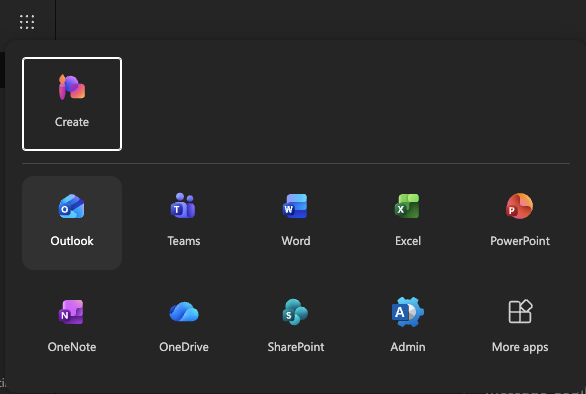Launch the SharePoint app
586x394 pixels.
(296, 329)
